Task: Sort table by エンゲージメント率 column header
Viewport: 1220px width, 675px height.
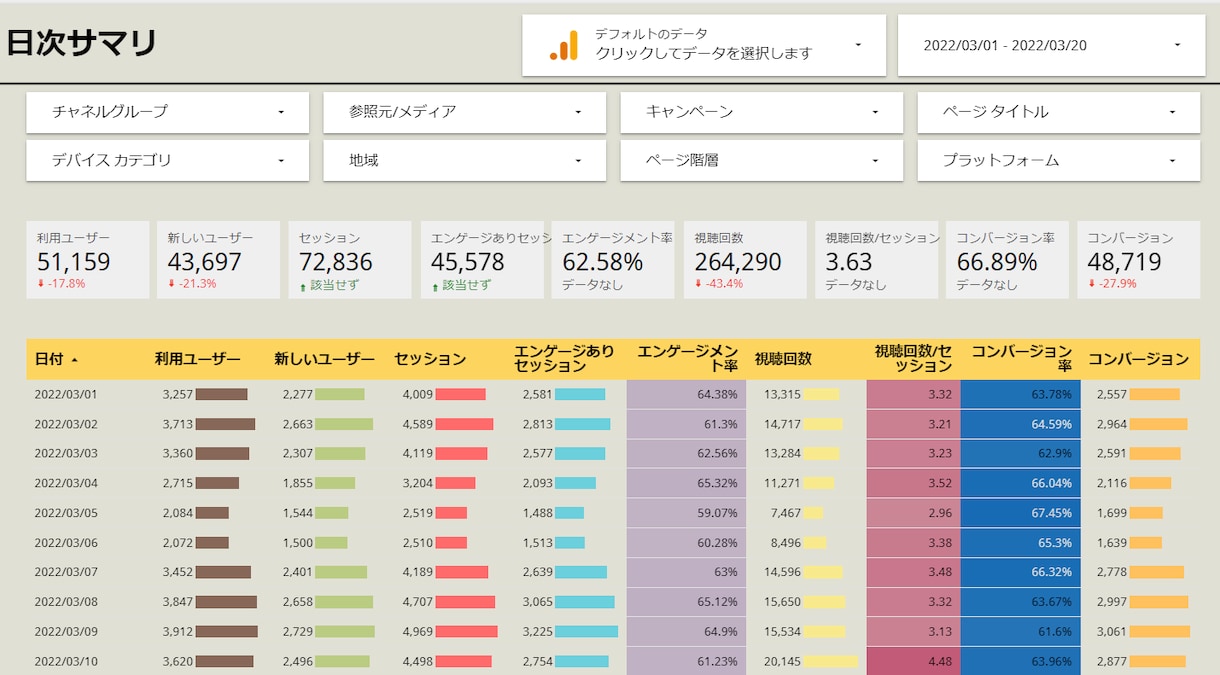Action: [688, 359]
